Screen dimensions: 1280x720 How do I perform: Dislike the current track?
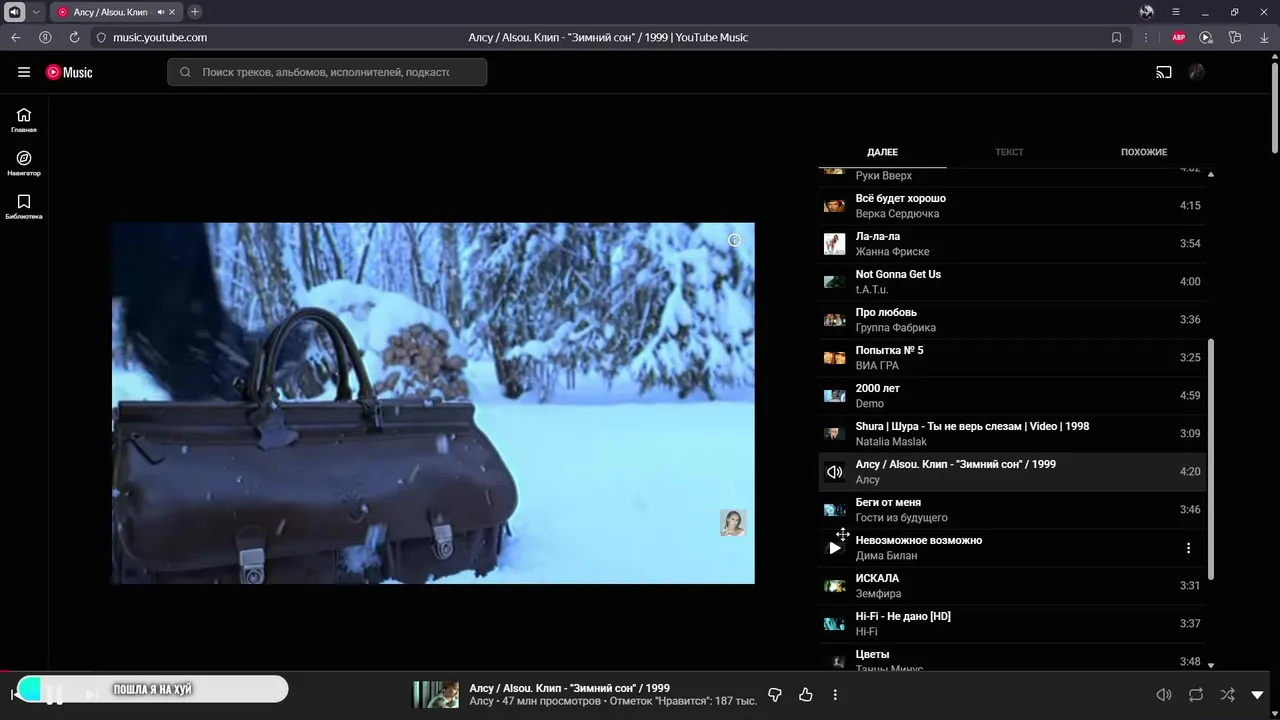point(774,694)
